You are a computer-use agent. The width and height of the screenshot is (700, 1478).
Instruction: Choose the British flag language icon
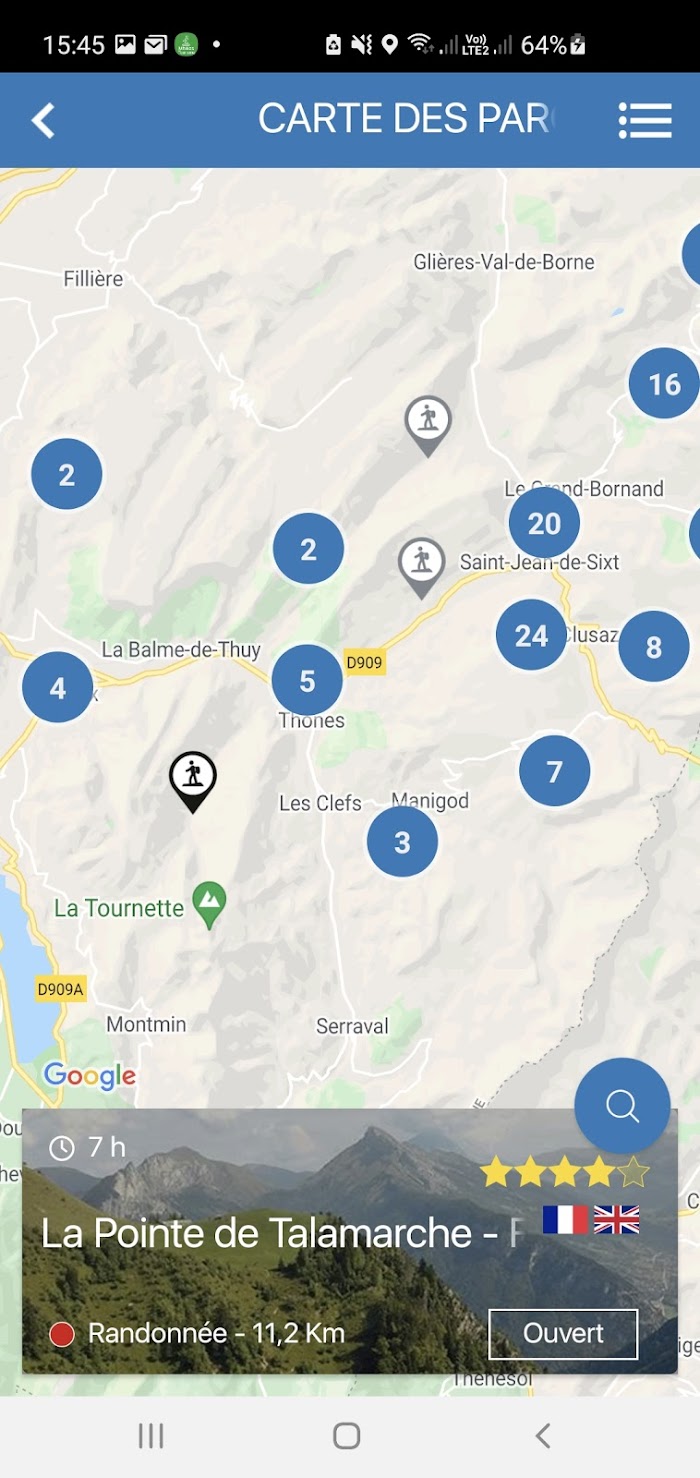(617, 1220)
